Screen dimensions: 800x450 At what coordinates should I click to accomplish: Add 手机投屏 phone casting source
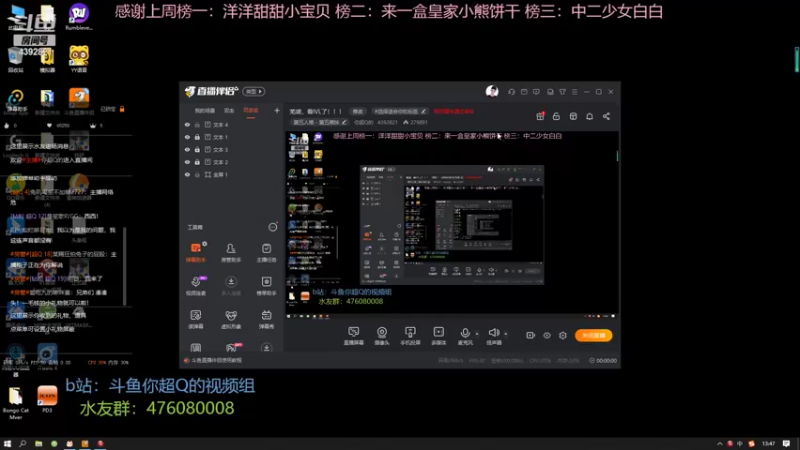pos(410,336)
